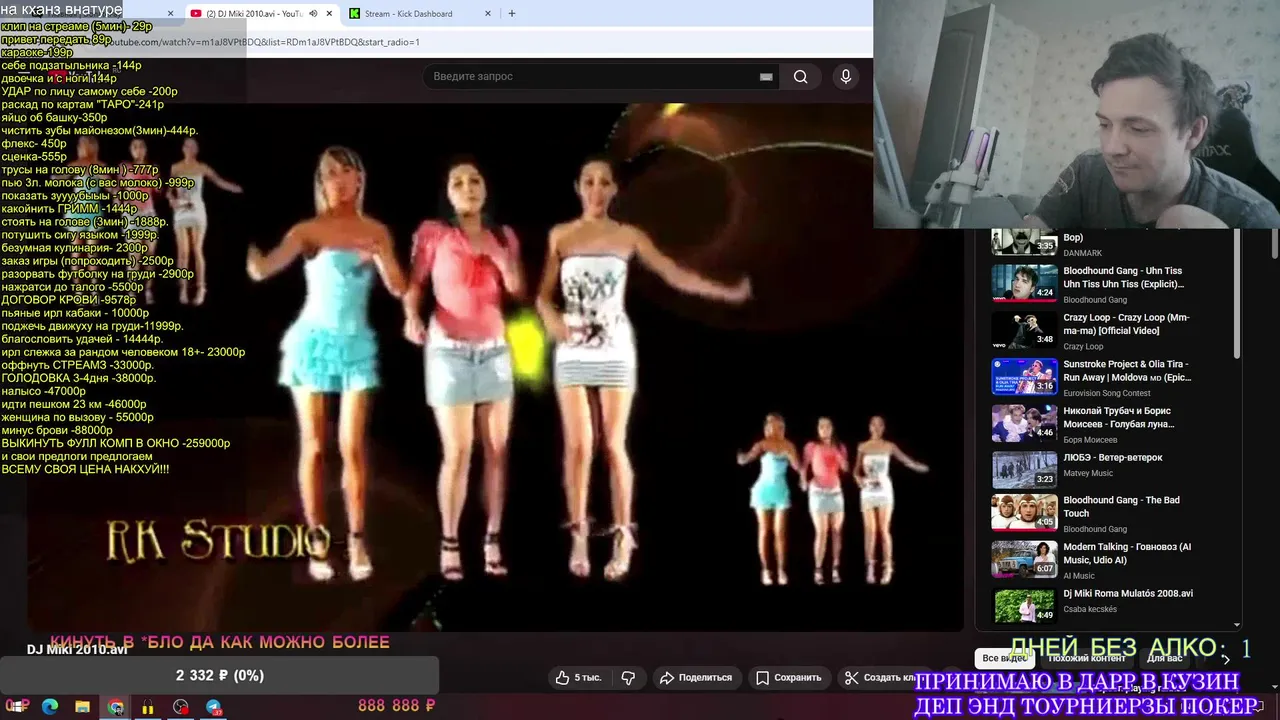Close the Kick Dashboard tab
Viewport: 1280px width, 720px height.
[x=488, y=14]
